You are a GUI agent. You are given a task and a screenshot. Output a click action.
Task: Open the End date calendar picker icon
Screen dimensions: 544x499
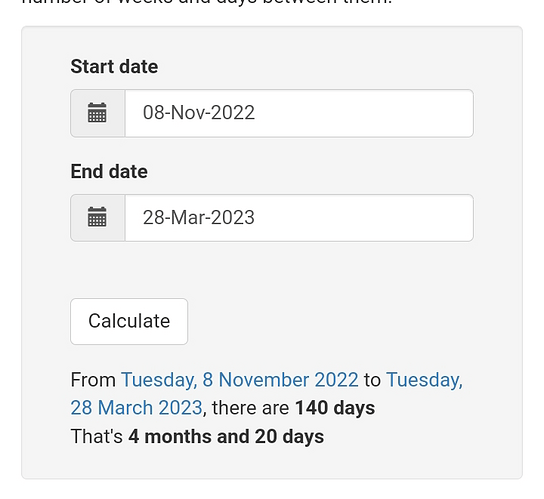(x=97, y=218)
